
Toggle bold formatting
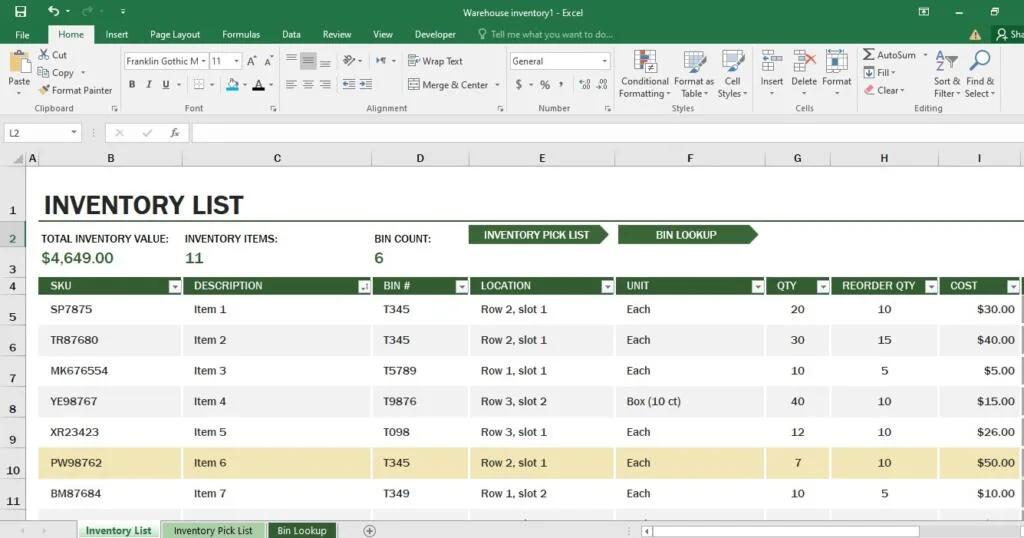[130, 85]
